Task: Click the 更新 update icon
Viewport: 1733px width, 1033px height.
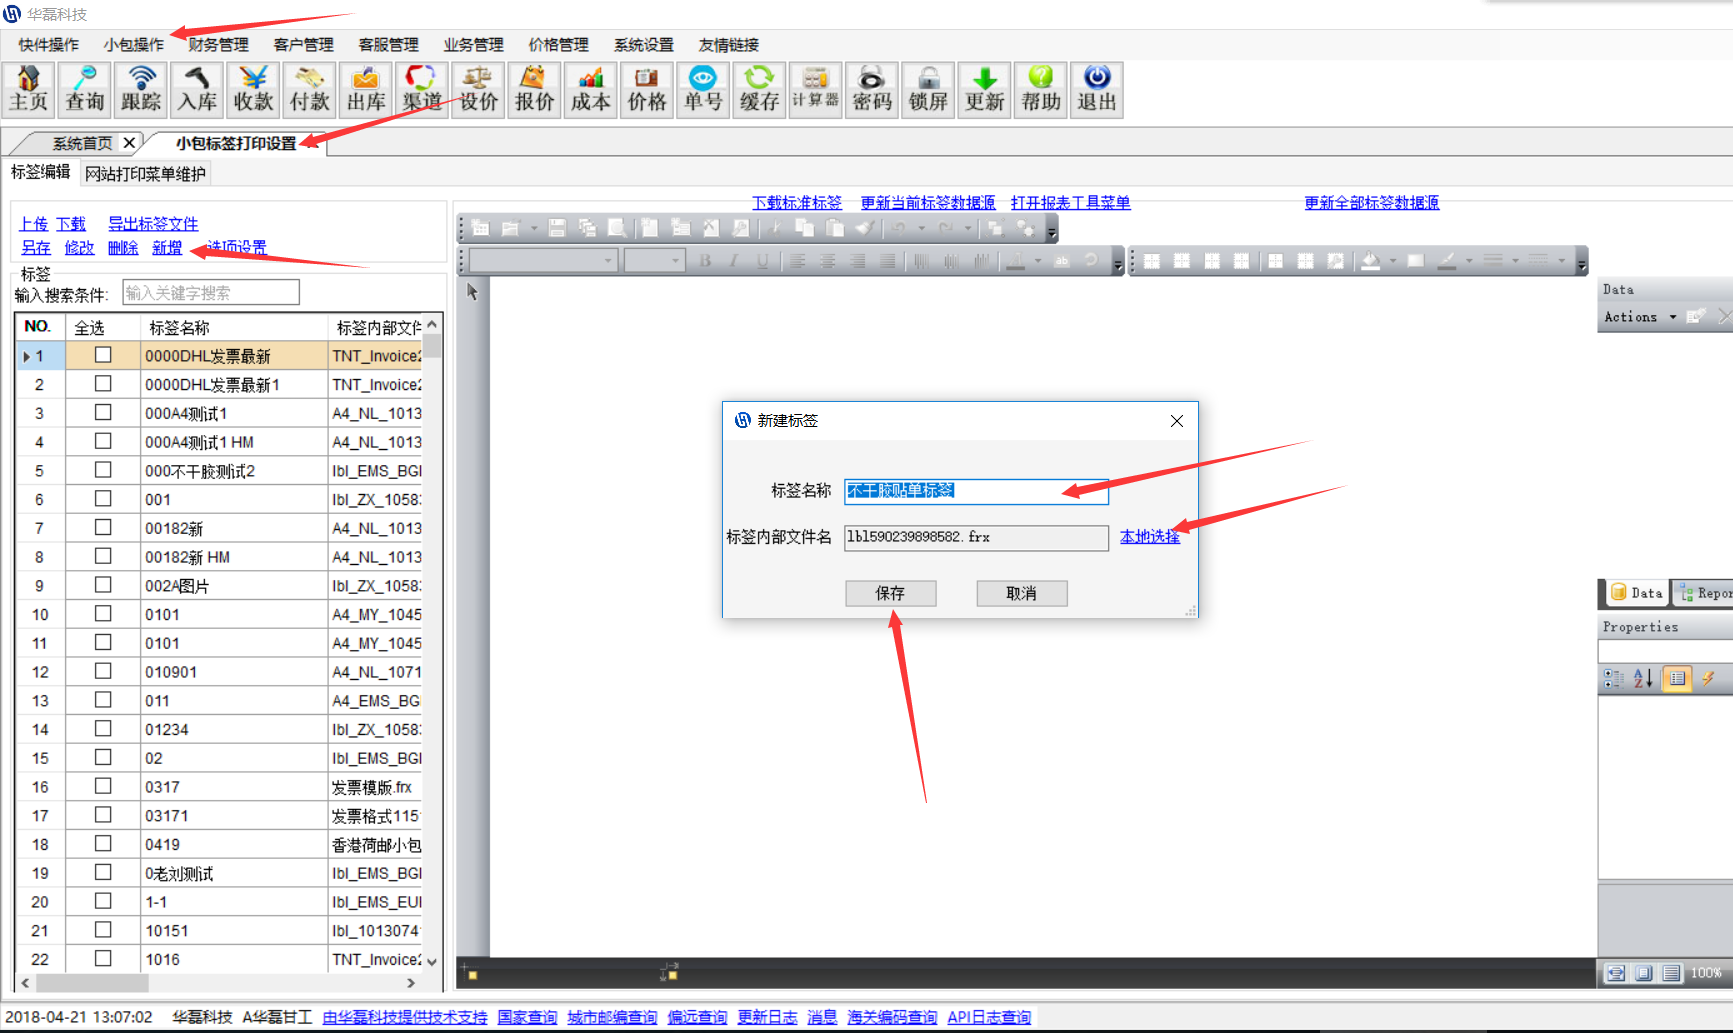Action: (x=984, y=89)
